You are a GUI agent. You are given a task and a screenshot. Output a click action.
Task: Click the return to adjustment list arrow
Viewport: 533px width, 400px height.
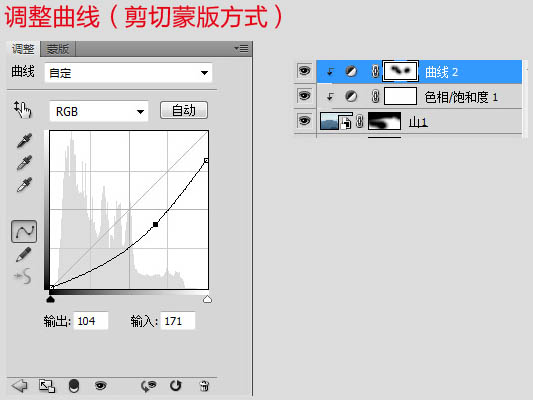(19, 386)
